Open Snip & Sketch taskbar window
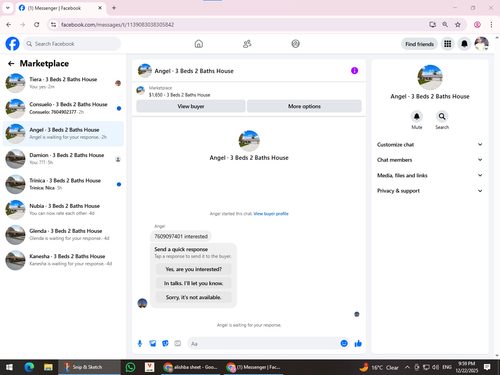Viewport: 500px width, 375px height. coord(89,367)
